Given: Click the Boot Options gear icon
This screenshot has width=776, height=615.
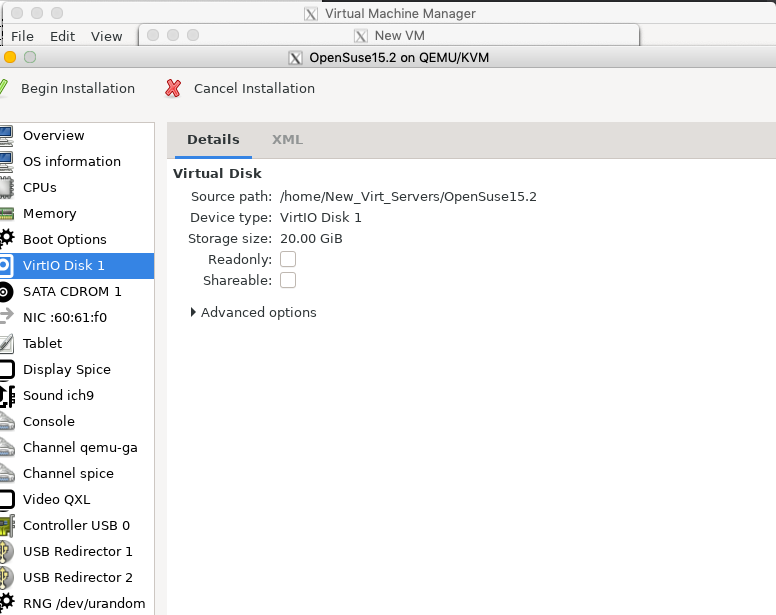Looking at the screenshot, I should 7,239.
